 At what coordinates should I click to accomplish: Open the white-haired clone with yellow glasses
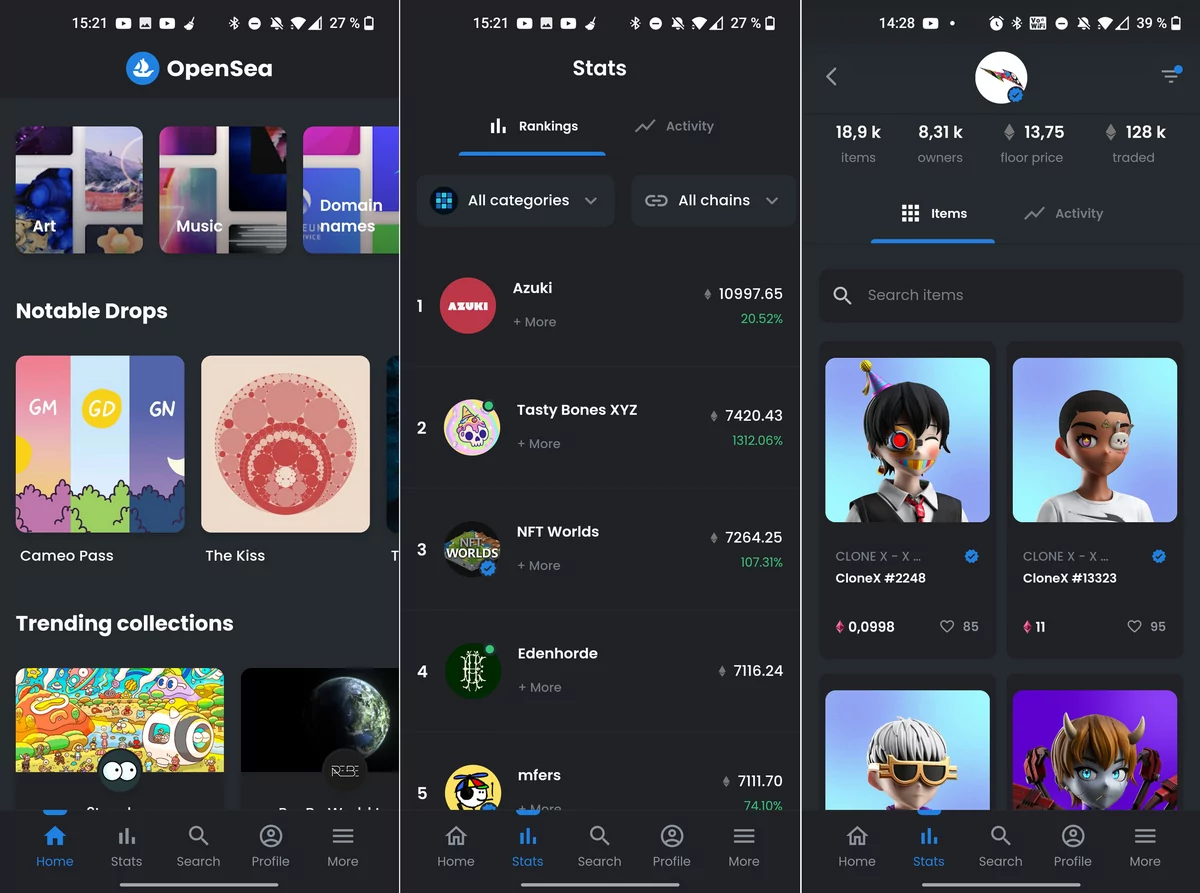click(x=907, y=750)
